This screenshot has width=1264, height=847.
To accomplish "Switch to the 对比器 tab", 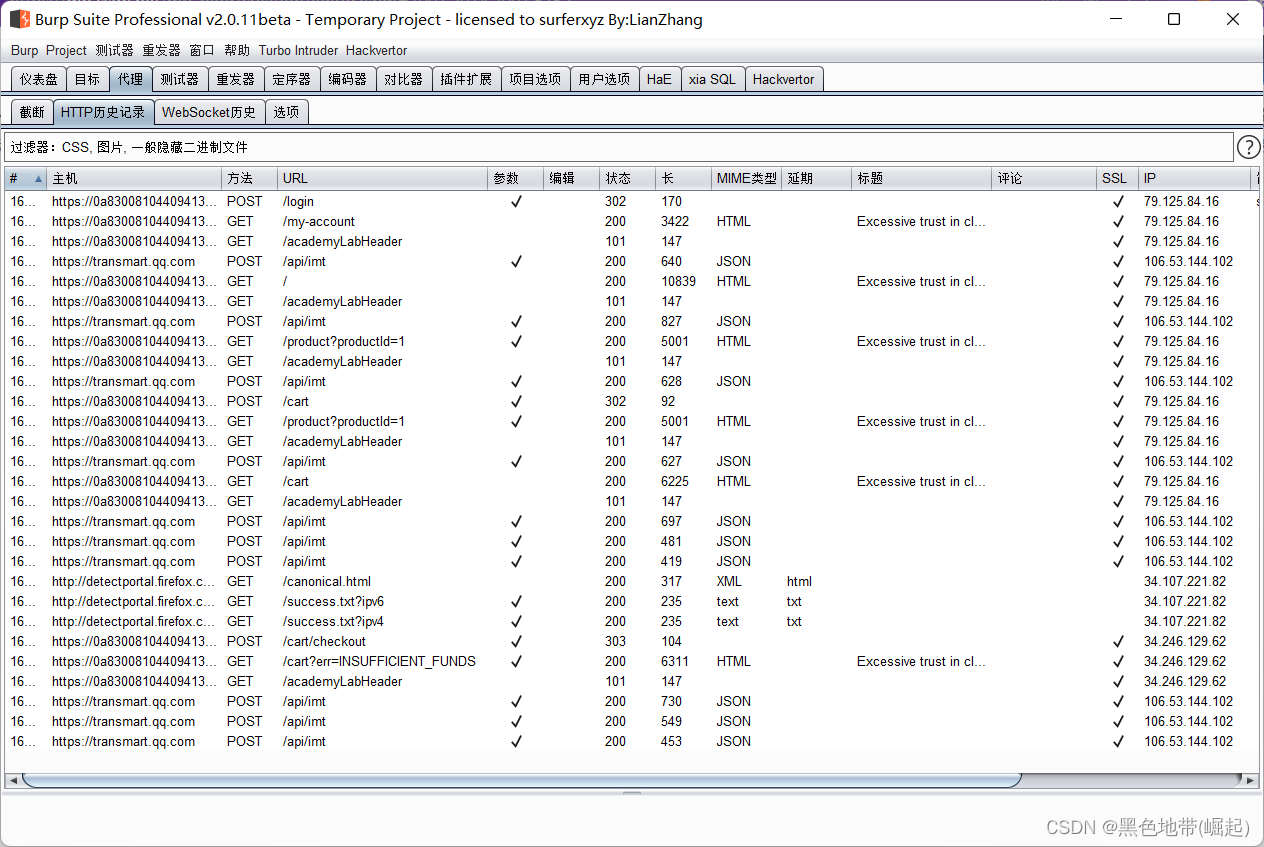I will tap(404, 79).
